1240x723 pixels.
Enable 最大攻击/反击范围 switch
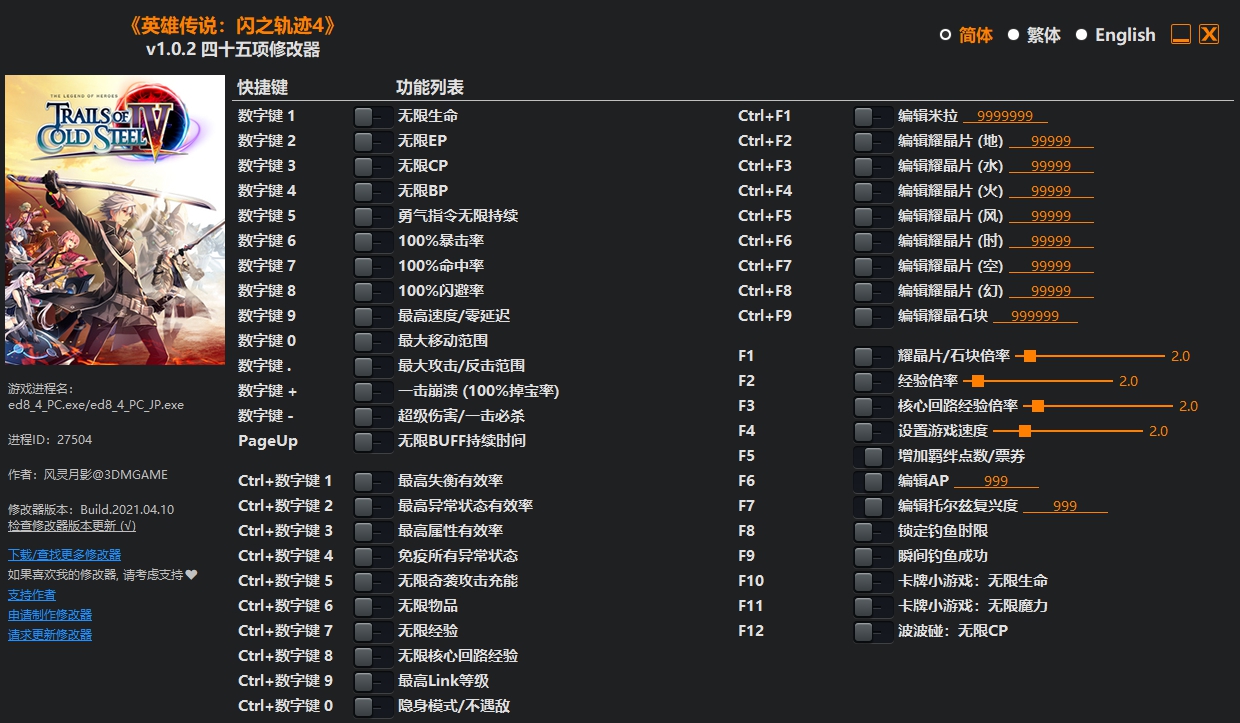tap(373, 366)
